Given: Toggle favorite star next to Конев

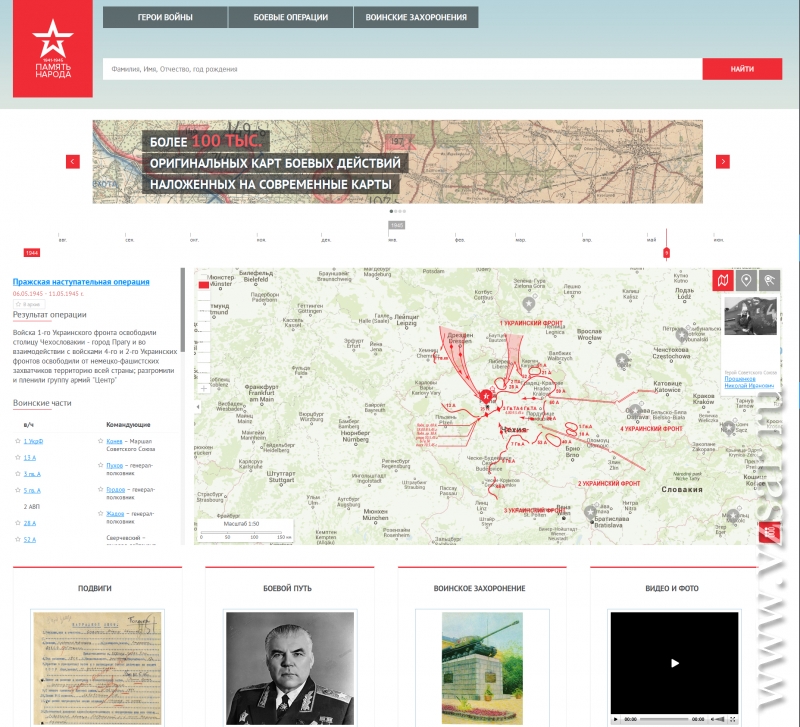Looking at the screenshot, I should point(101,440).
